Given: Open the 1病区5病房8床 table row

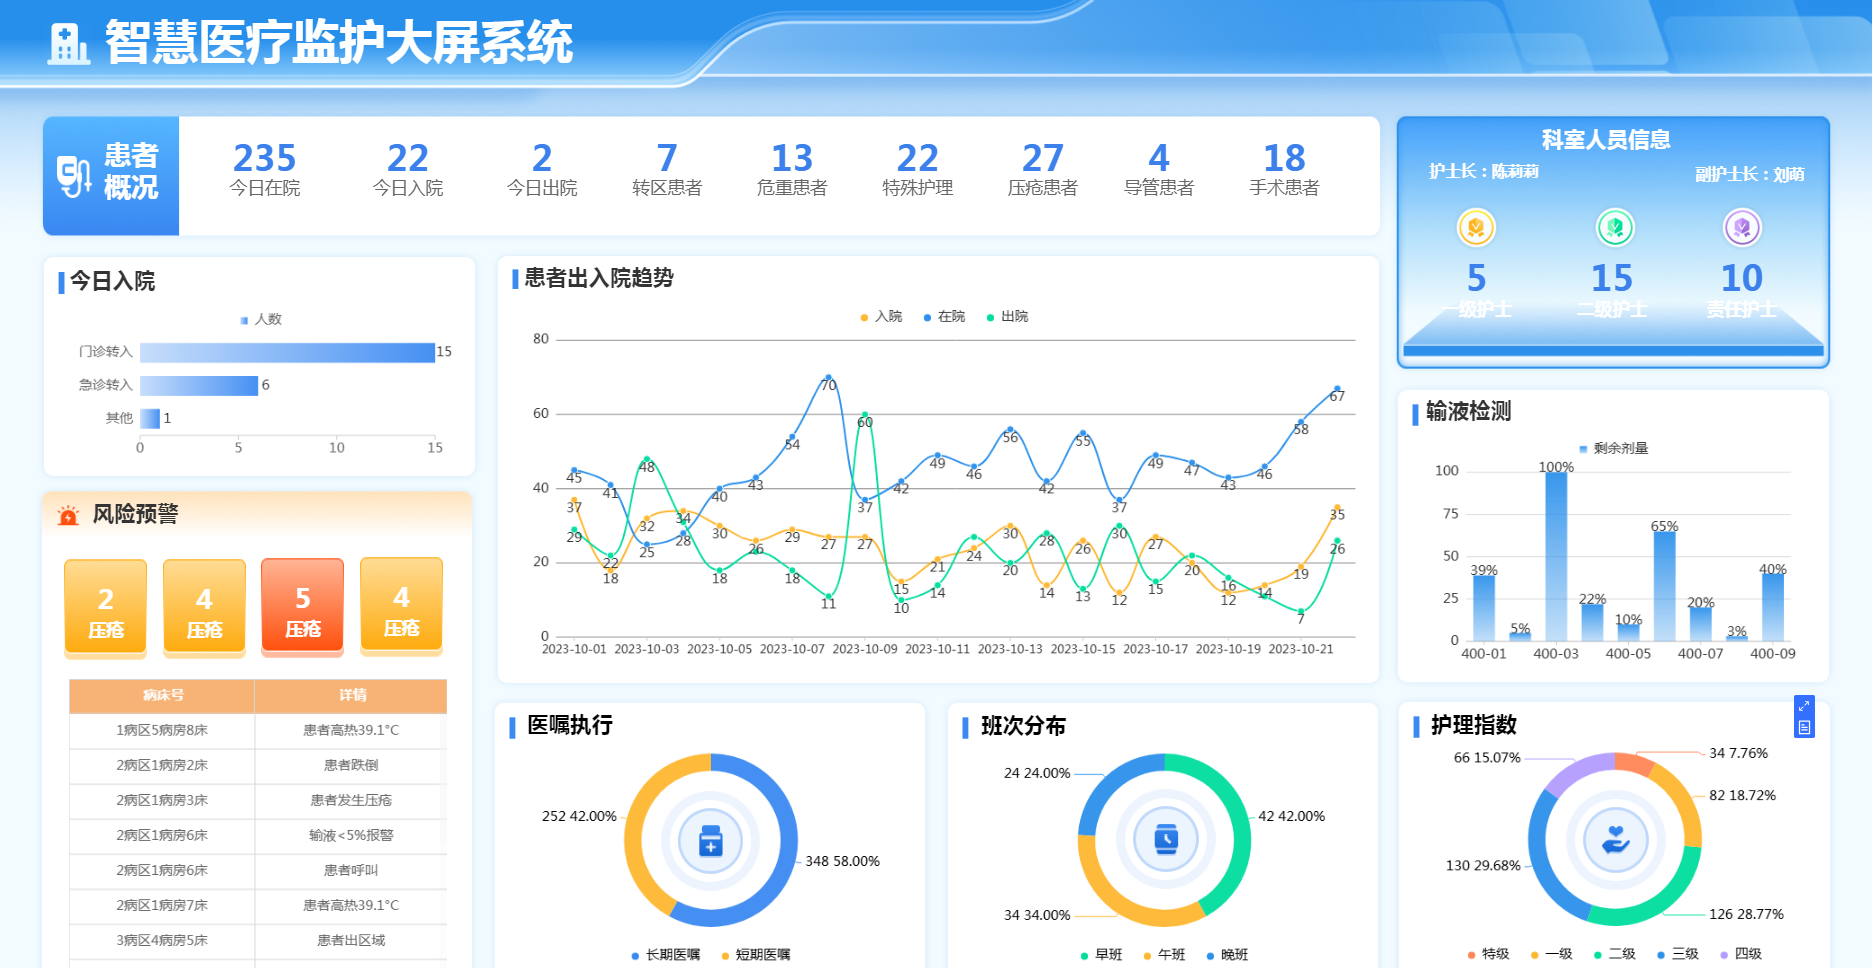Looking at the screenshot, I should point(162,730).
